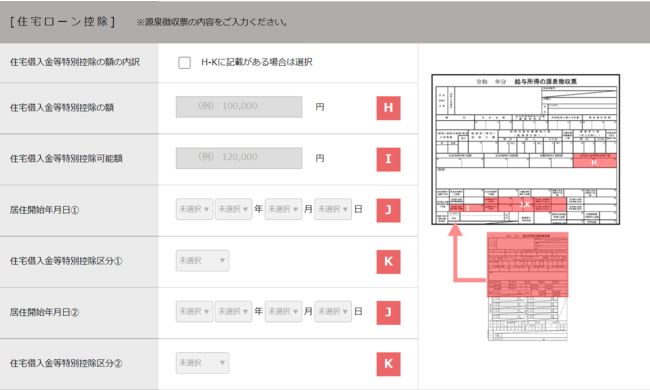Click the label 居住開始年月日②
The width and height of the screenshot is (650, 390).
click(x=44, y=312)
